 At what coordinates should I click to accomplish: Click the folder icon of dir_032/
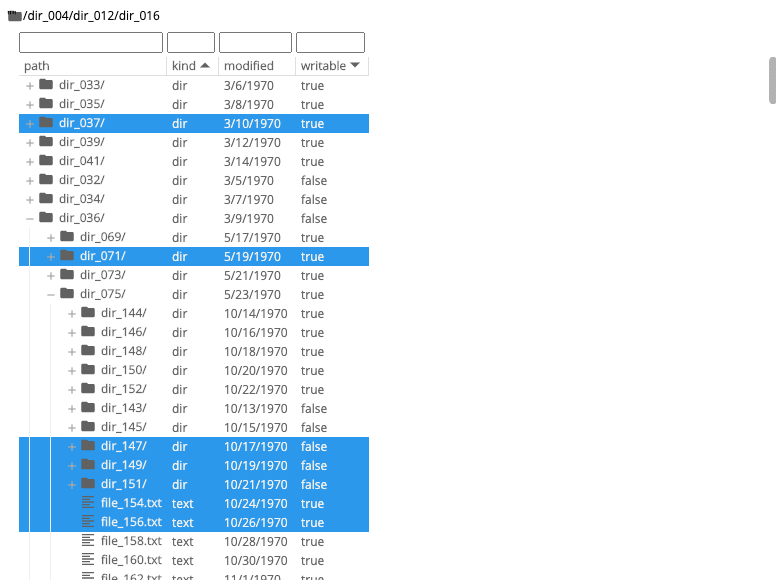pos(46,180)
